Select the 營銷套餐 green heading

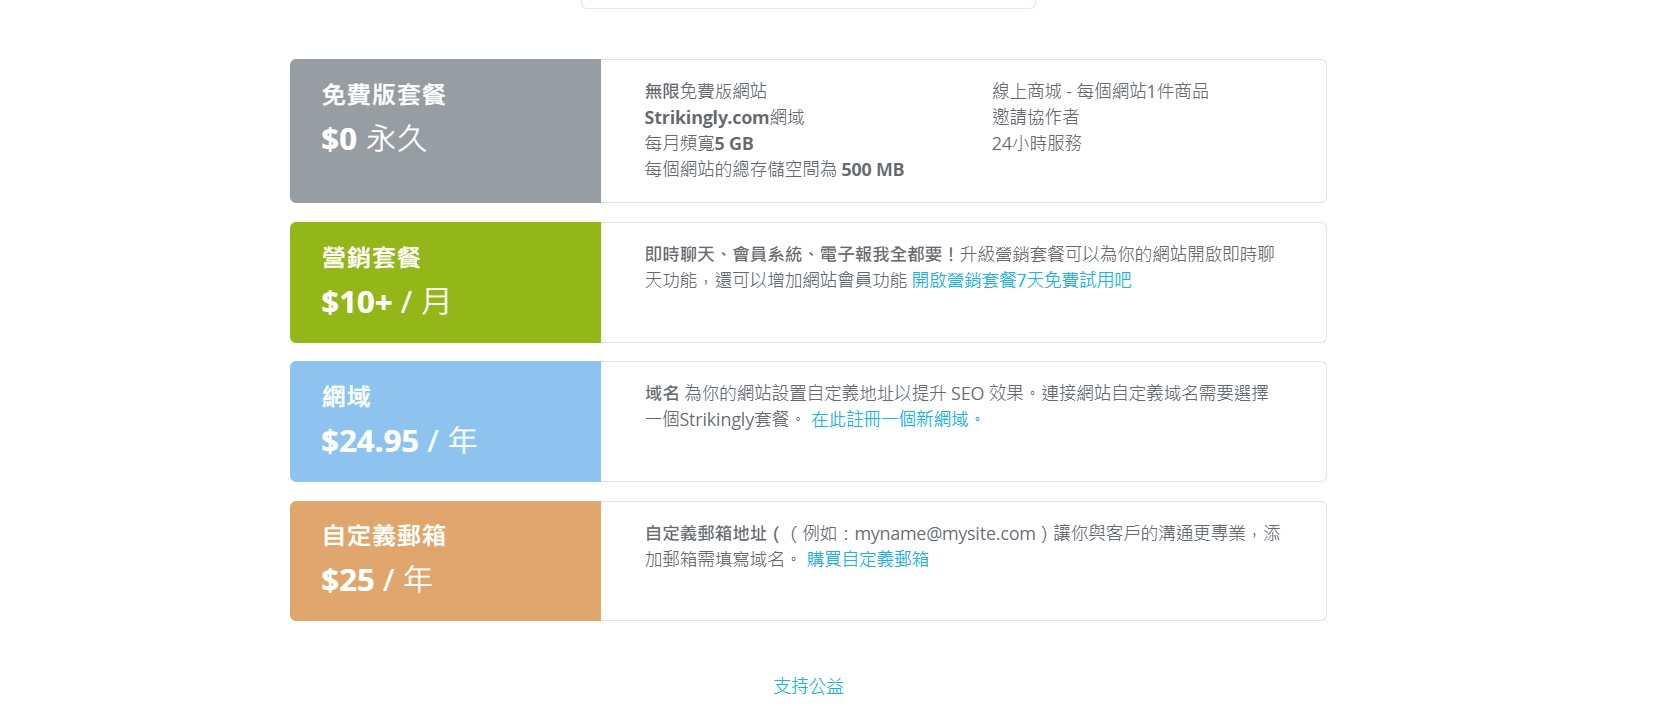click(371, 258)
